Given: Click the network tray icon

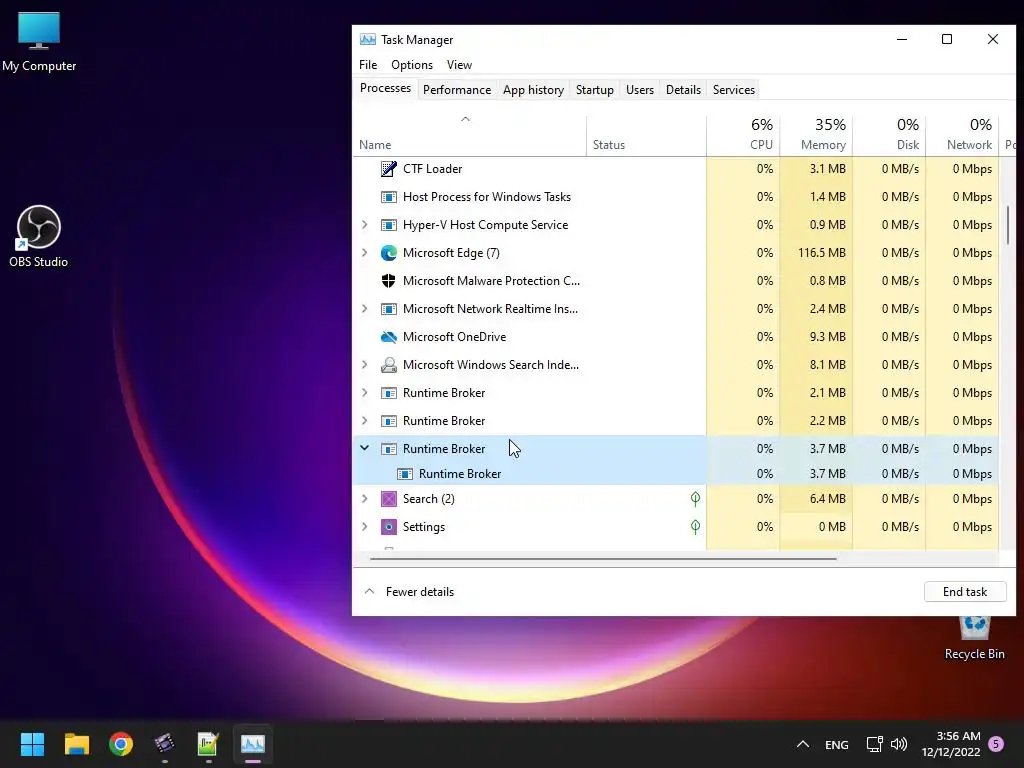Looking at the screenshot, I should click(874, 744).
